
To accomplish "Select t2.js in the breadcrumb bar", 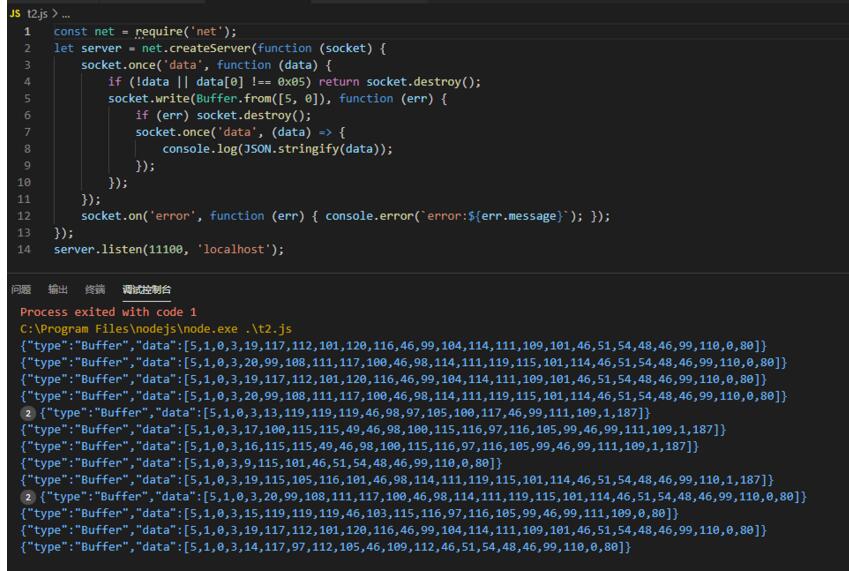I will (x=33, y=11).
